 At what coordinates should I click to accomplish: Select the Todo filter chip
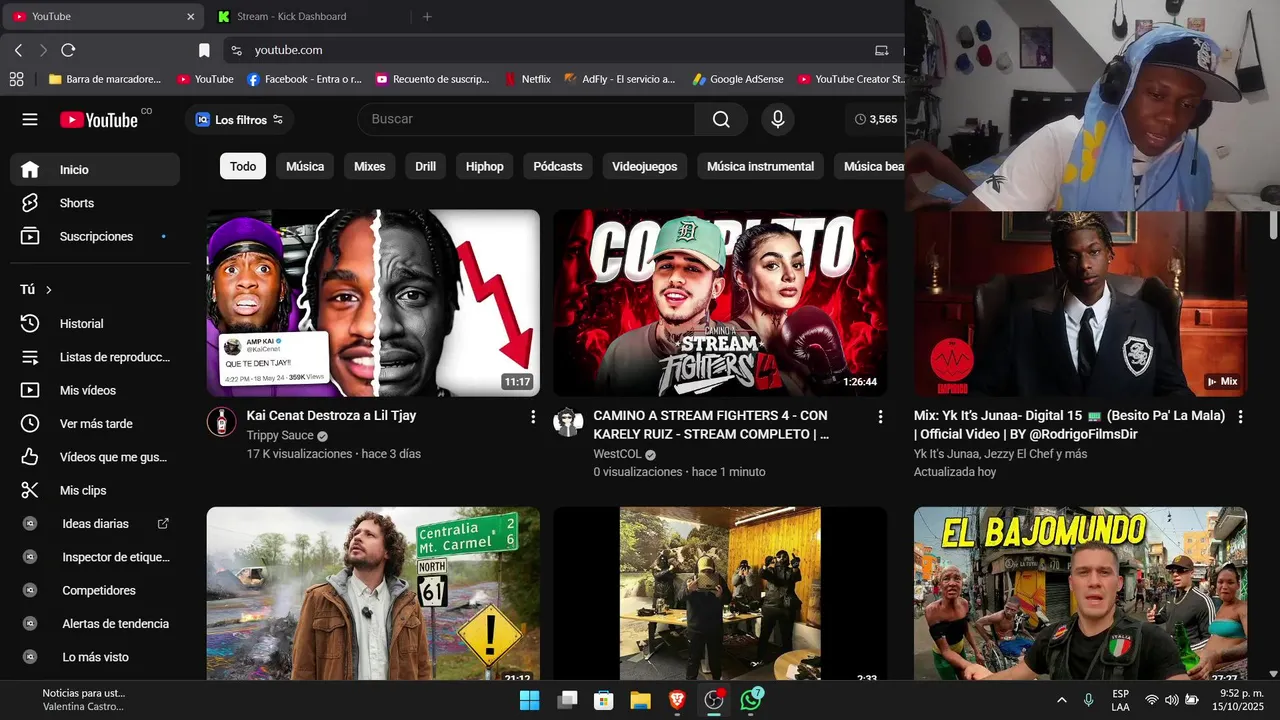click(243, 167)
